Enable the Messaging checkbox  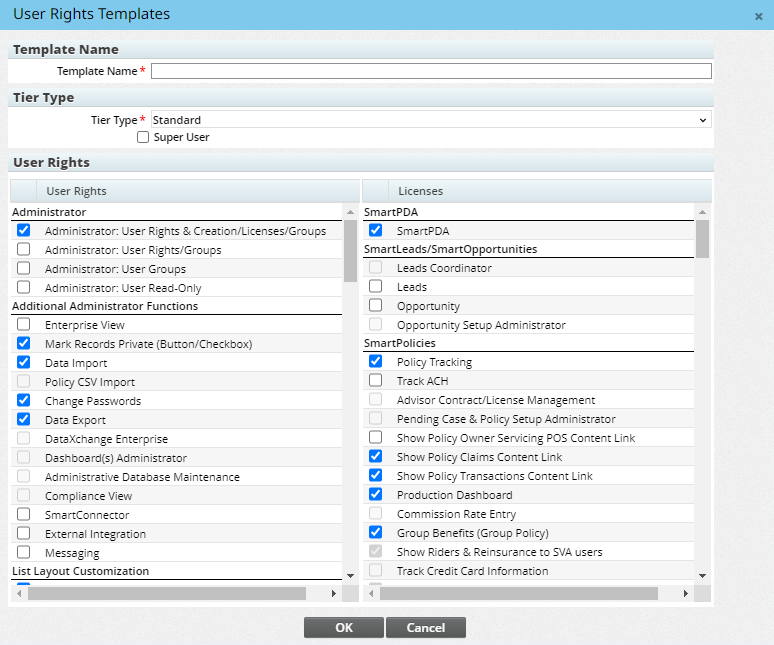23,552
